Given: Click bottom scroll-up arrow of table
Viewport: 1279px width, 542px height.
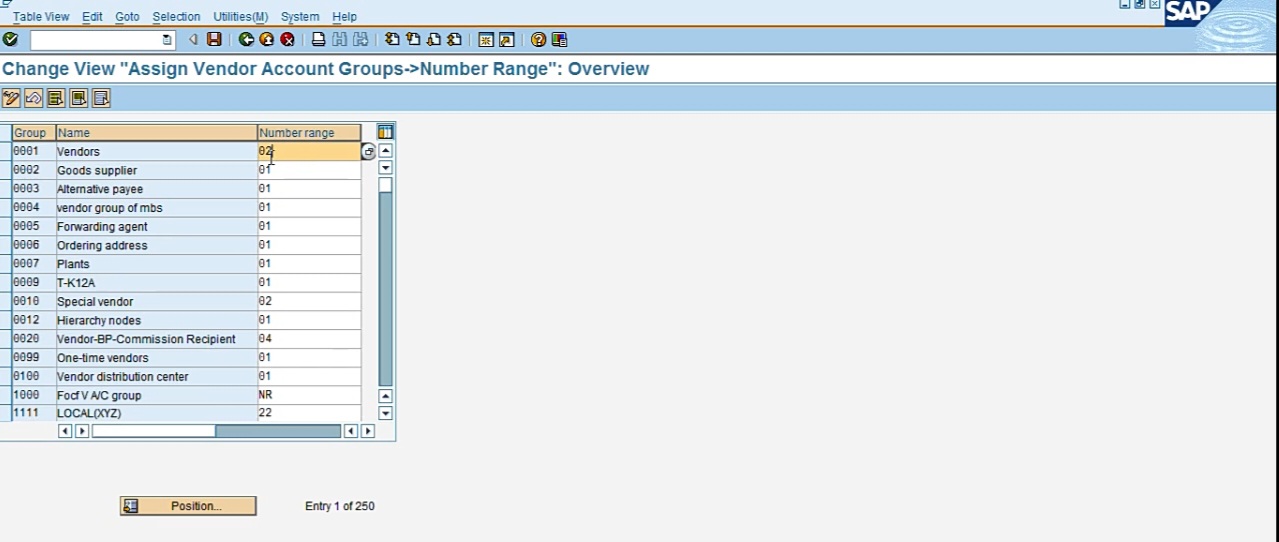Looking at the screenshot, I should tap(385, 396).
